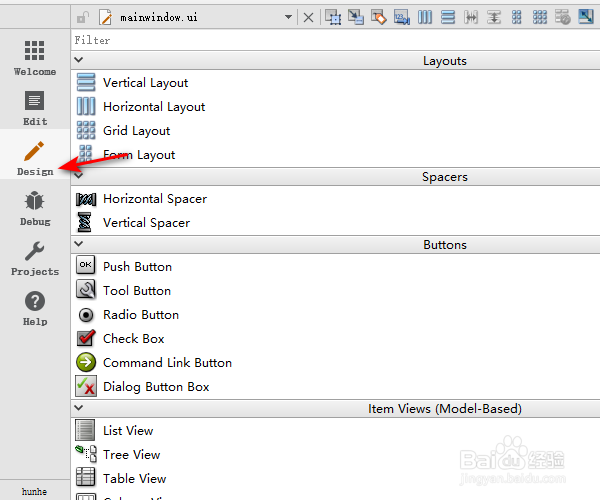Click the 'Horizontal Layout' text

[x=154, y=107]
